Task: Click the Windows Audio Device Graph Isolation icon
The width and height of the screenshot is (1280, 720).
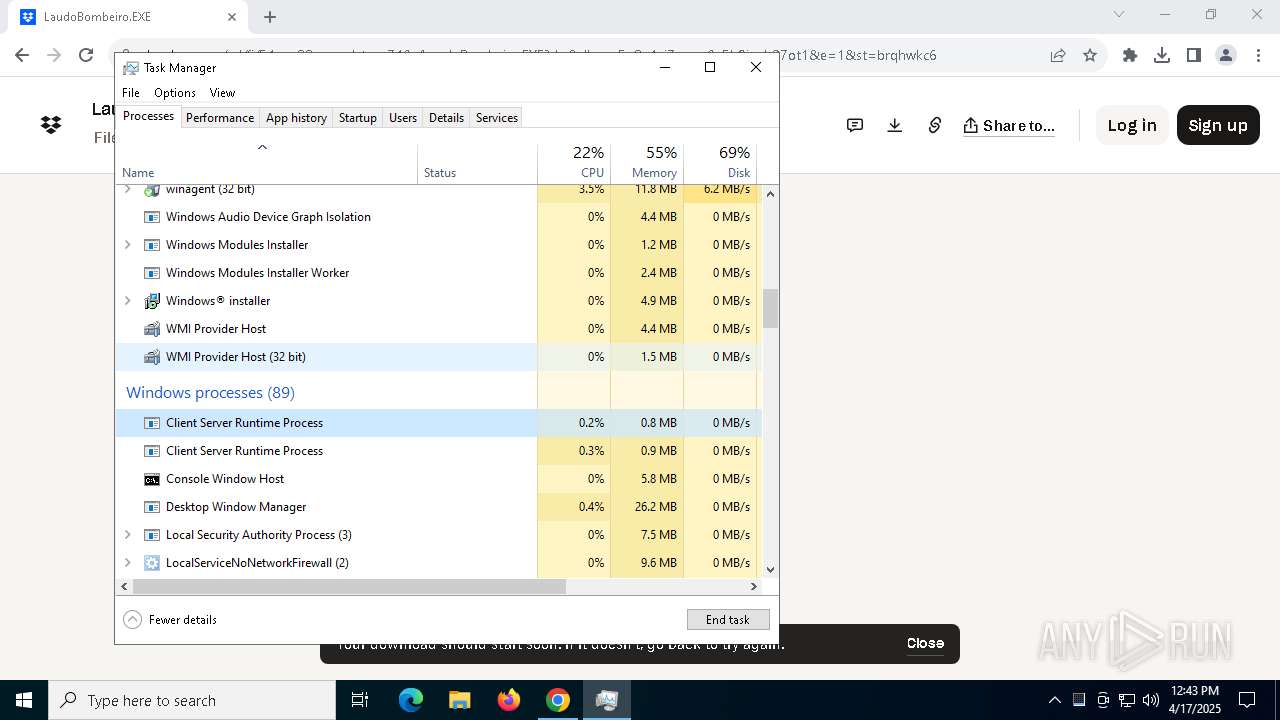Action: (x=152, y=217)
